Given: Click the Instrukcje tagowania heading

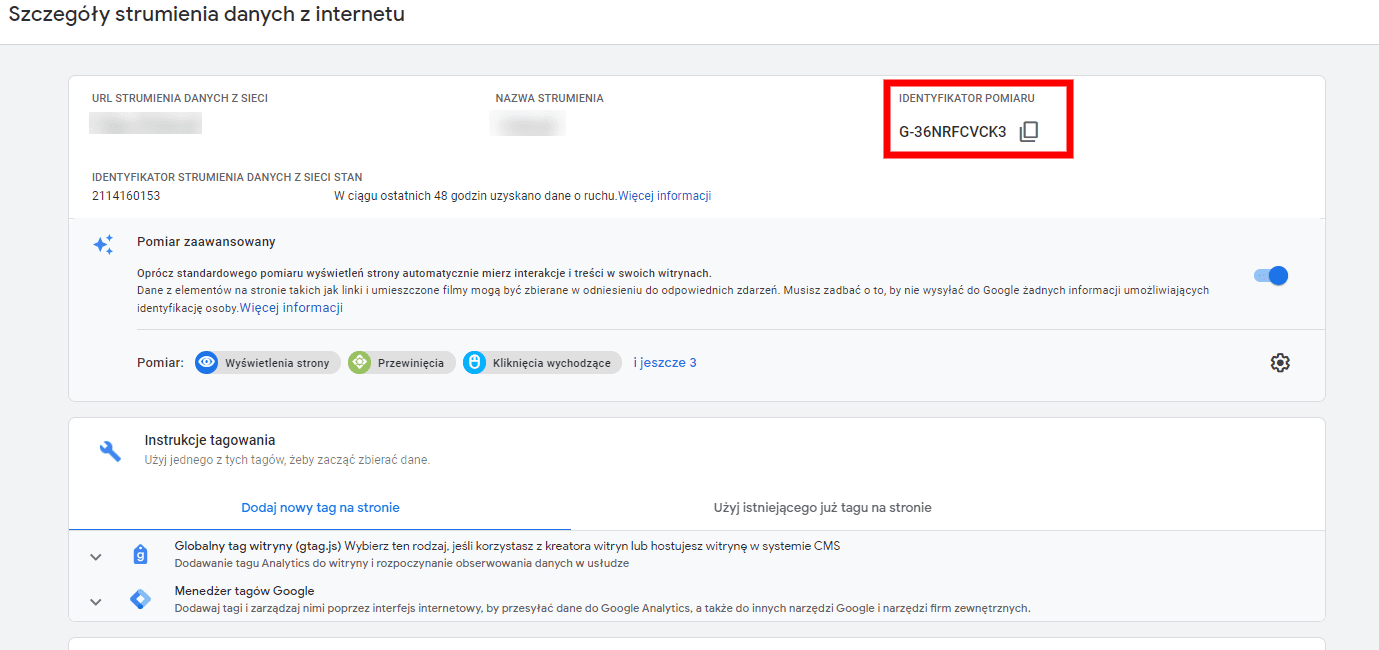Looking at the screenshot, I should pyautogui.click(x=210, y=440).
